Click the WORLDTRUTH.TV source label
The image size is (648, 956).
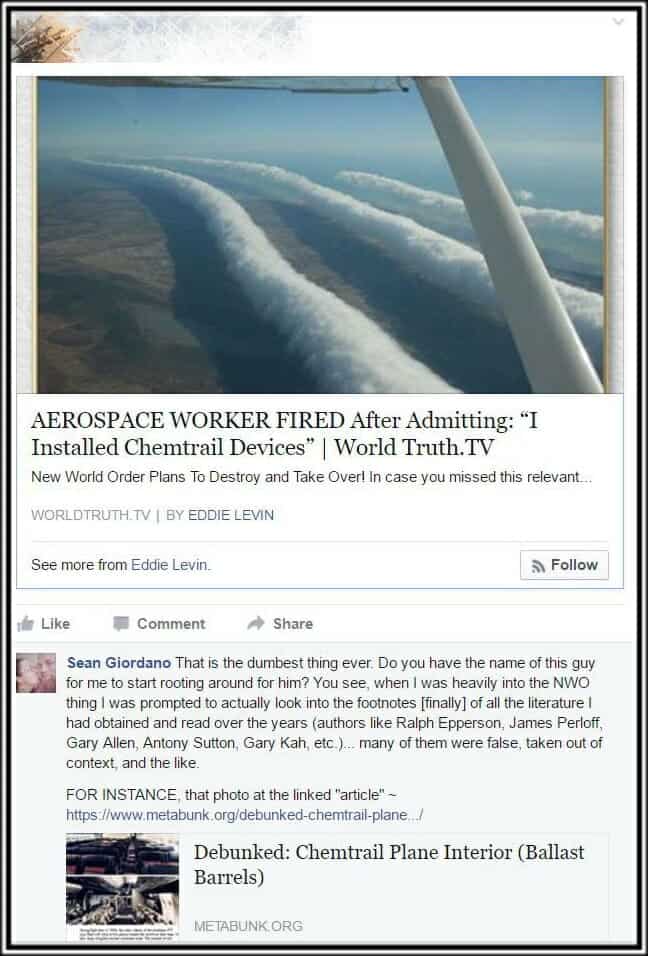[x=90, y=515]
